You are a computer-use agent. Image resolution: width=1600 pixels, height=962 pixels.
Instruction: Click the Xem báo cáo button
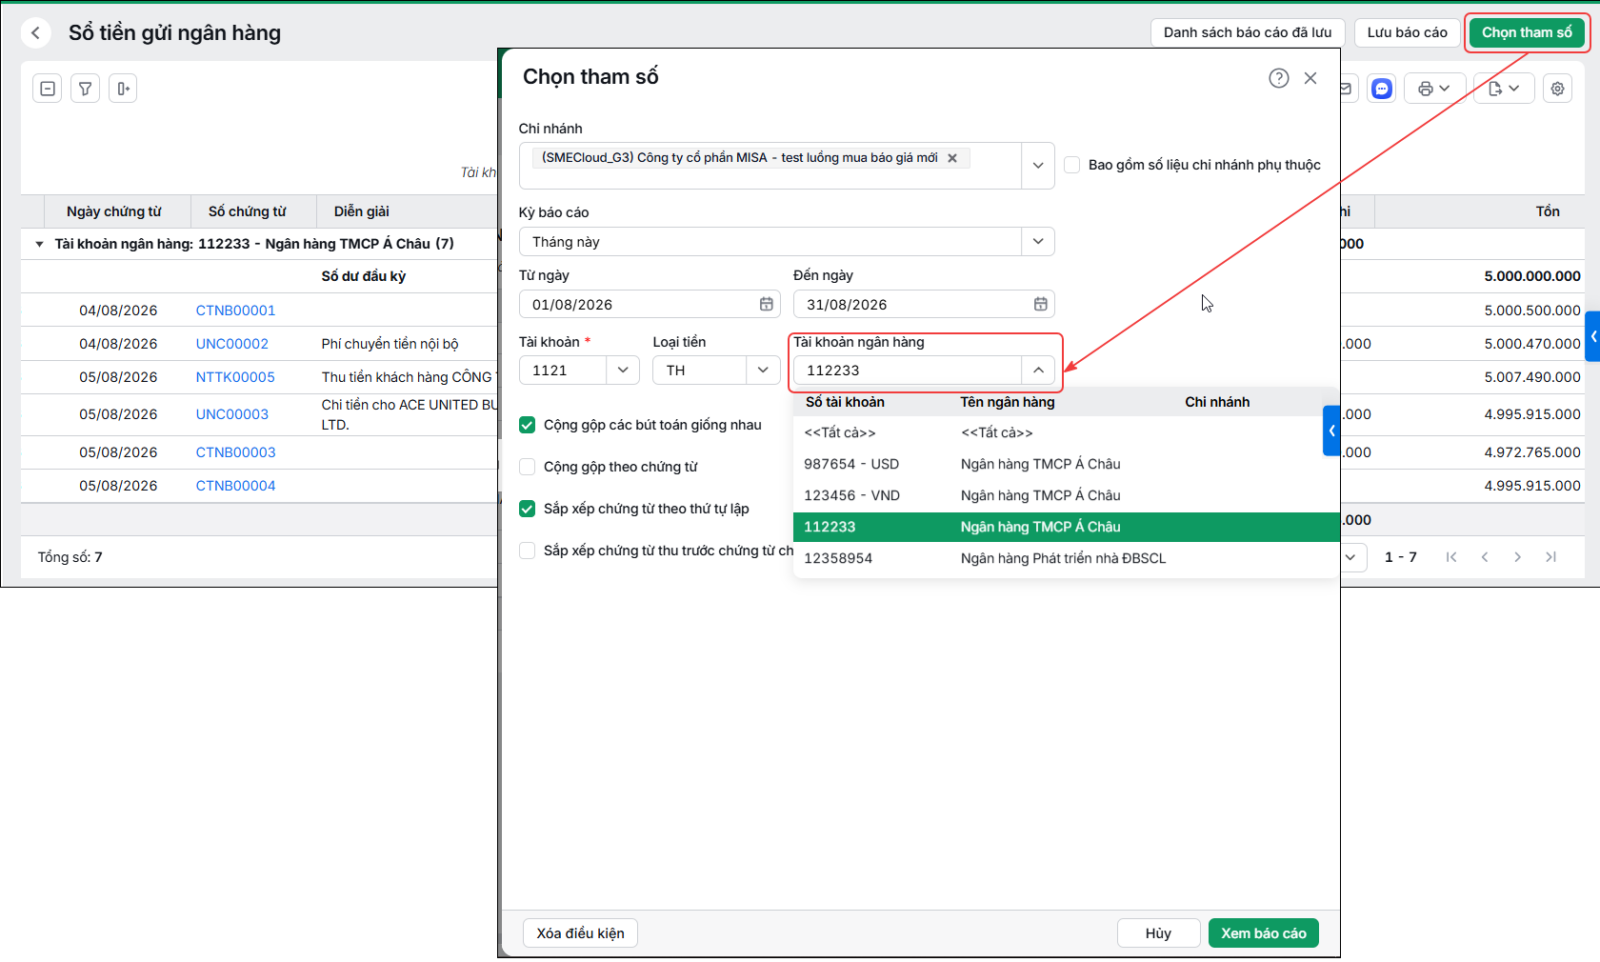[1263, 933]
